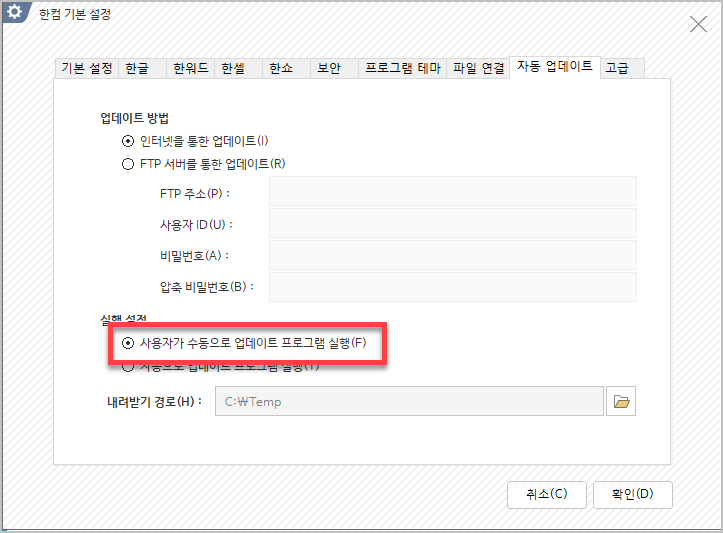
Task: Select 인터넷을 통한 업데이트 radio button
Action: pos(128,141)
